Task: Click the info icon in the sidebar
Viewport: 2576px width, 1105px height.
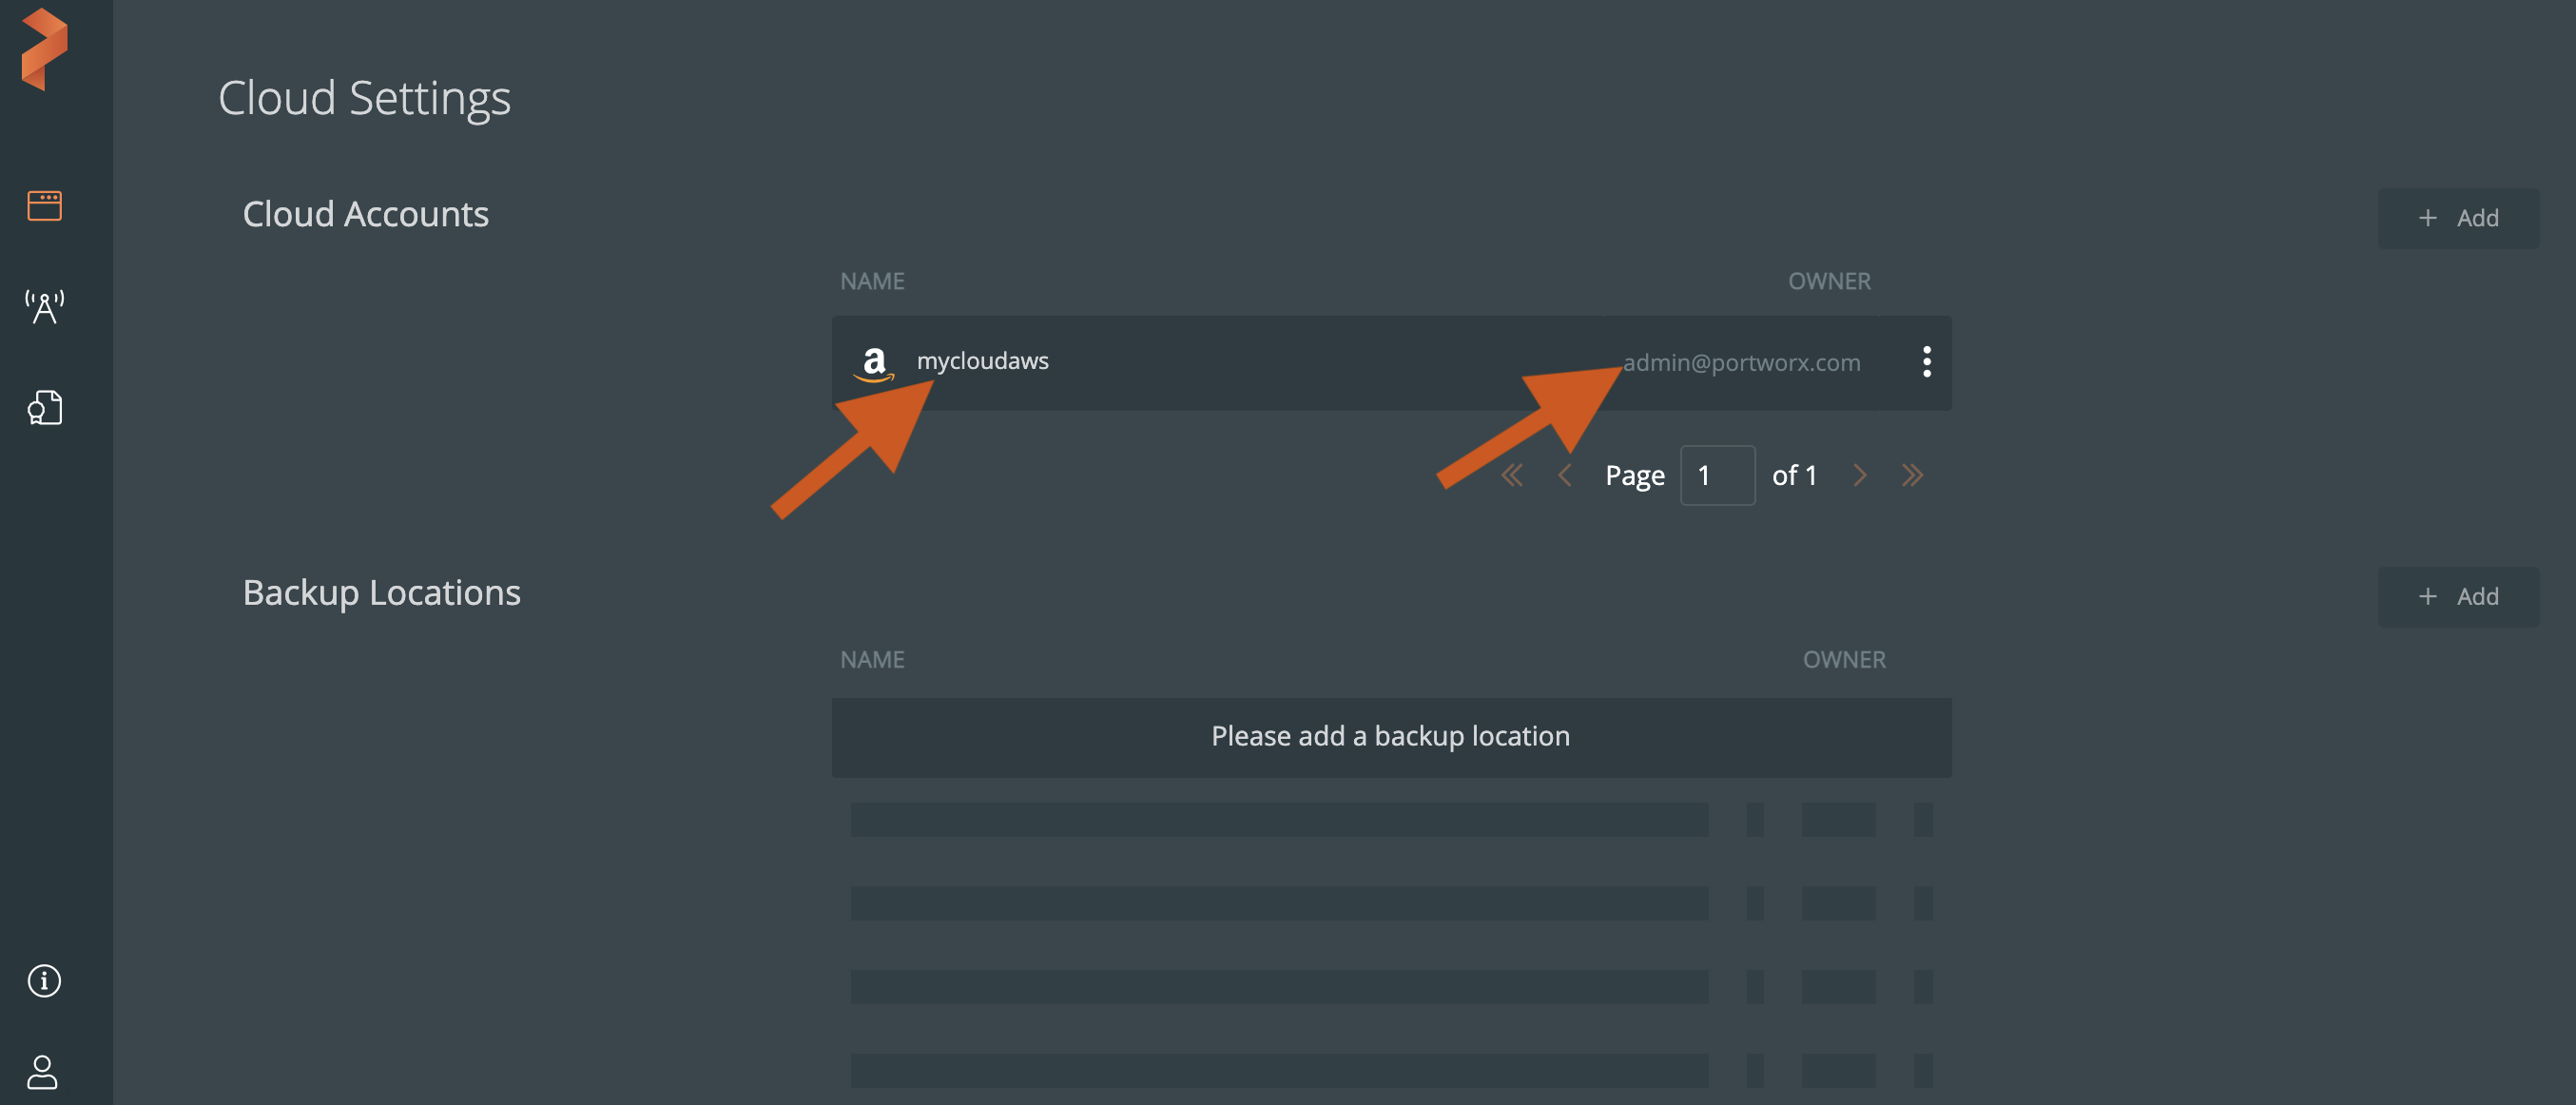Action: pos(44,980)
